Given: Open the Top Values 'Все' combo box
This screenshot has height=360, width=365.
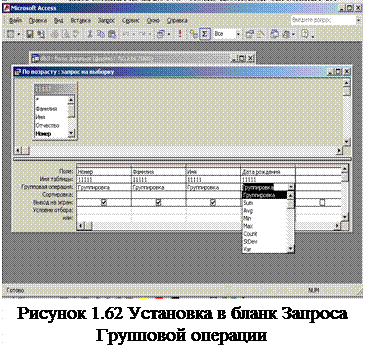Looking at the screenshot, I should click(227, 34).
